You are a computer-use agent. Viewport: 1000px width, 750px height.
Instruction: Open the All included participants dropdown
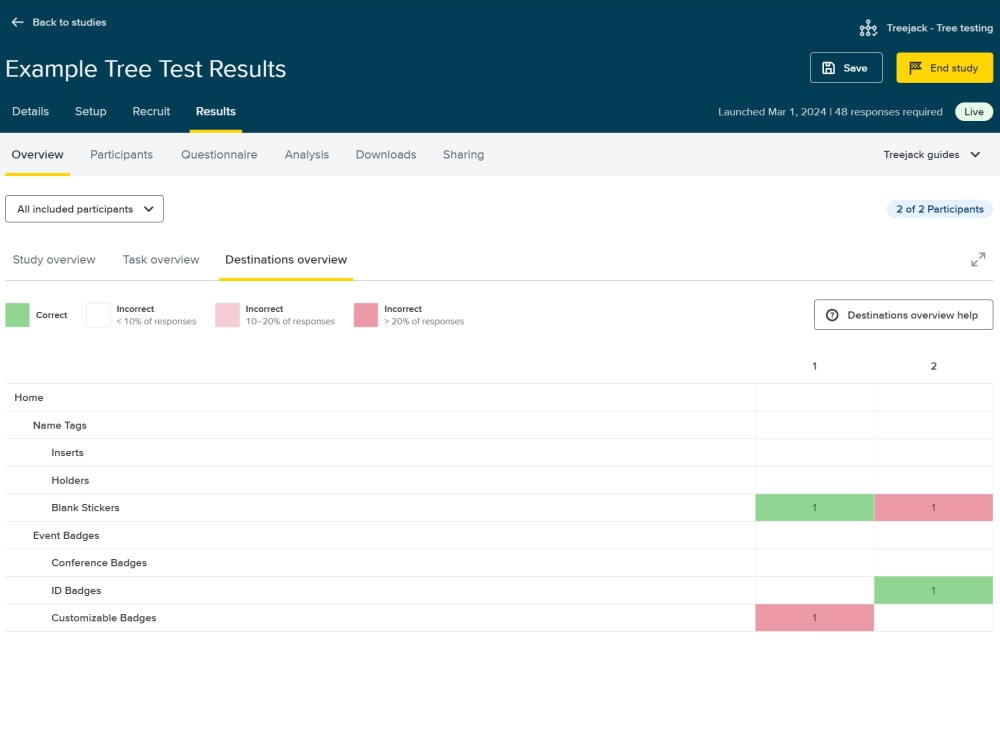(x=84, y=209)
